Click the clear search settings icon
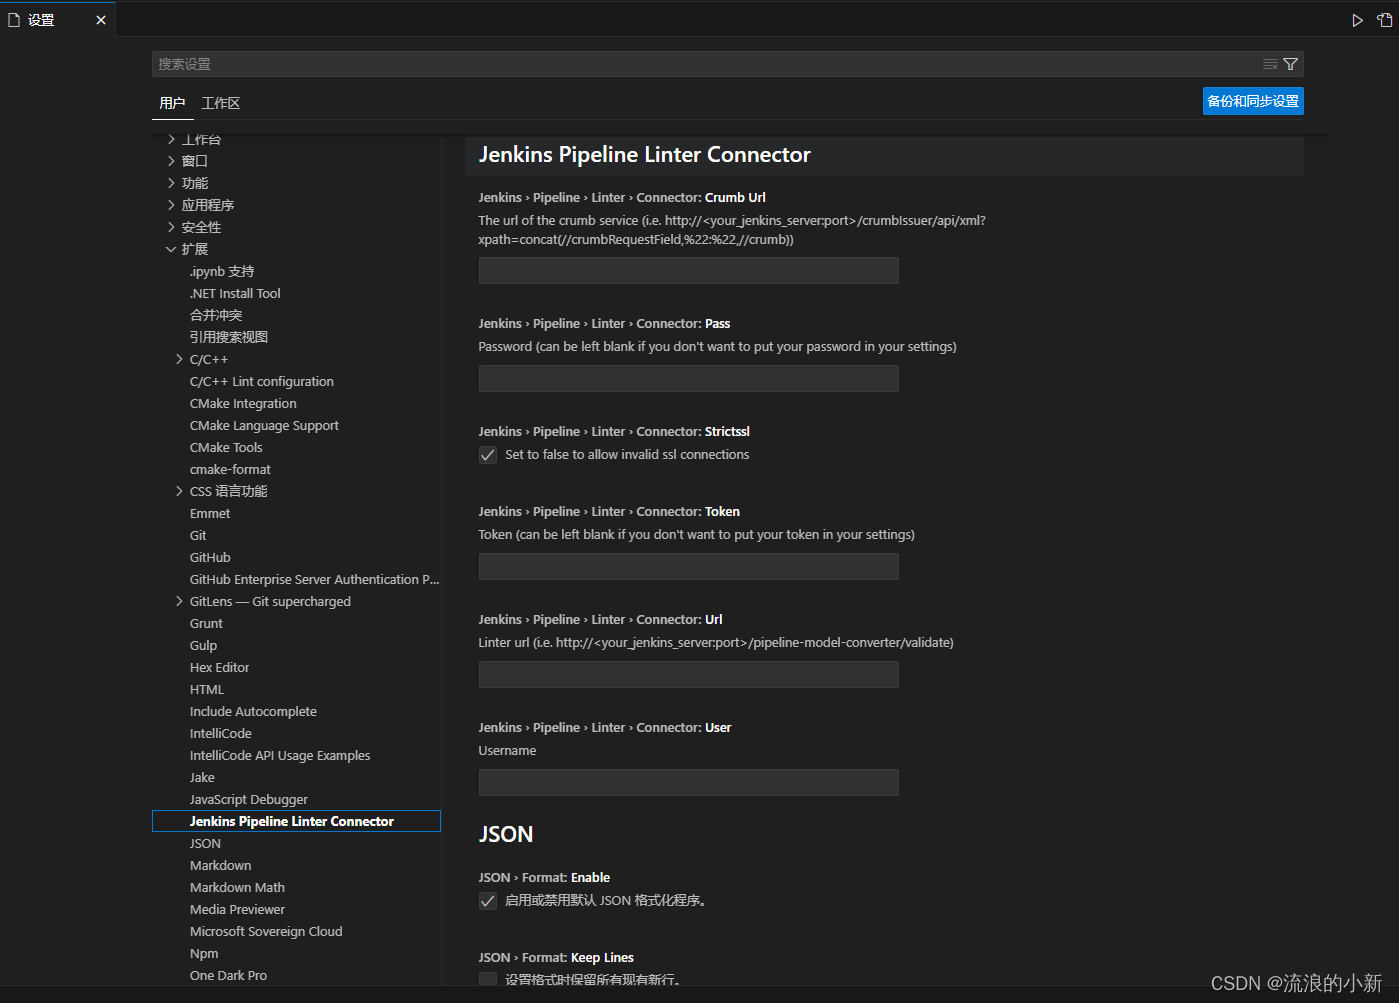The height and width of the screenshot is (1003, 1399). [x=1270, y=64]
